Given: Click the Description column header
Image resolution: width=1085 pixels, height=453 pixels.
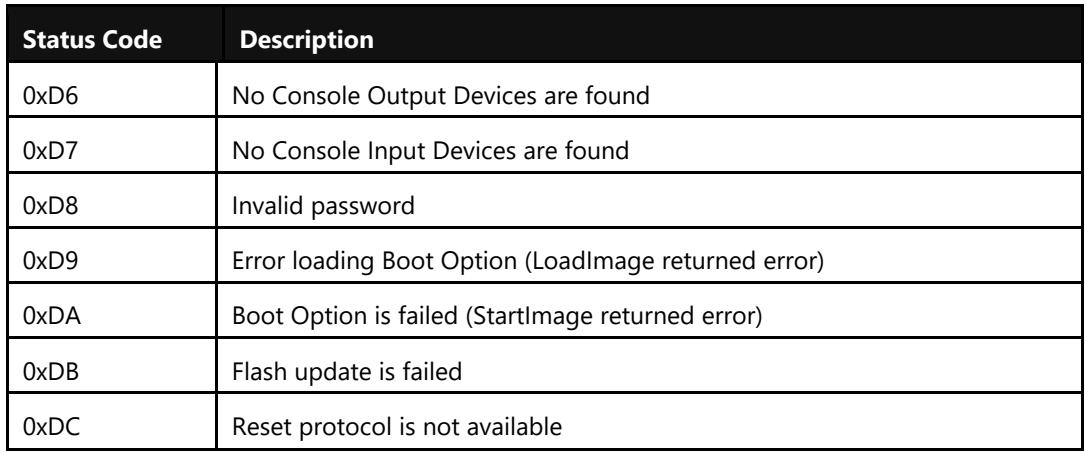Looking at the screenshot, I should (307, 39).
